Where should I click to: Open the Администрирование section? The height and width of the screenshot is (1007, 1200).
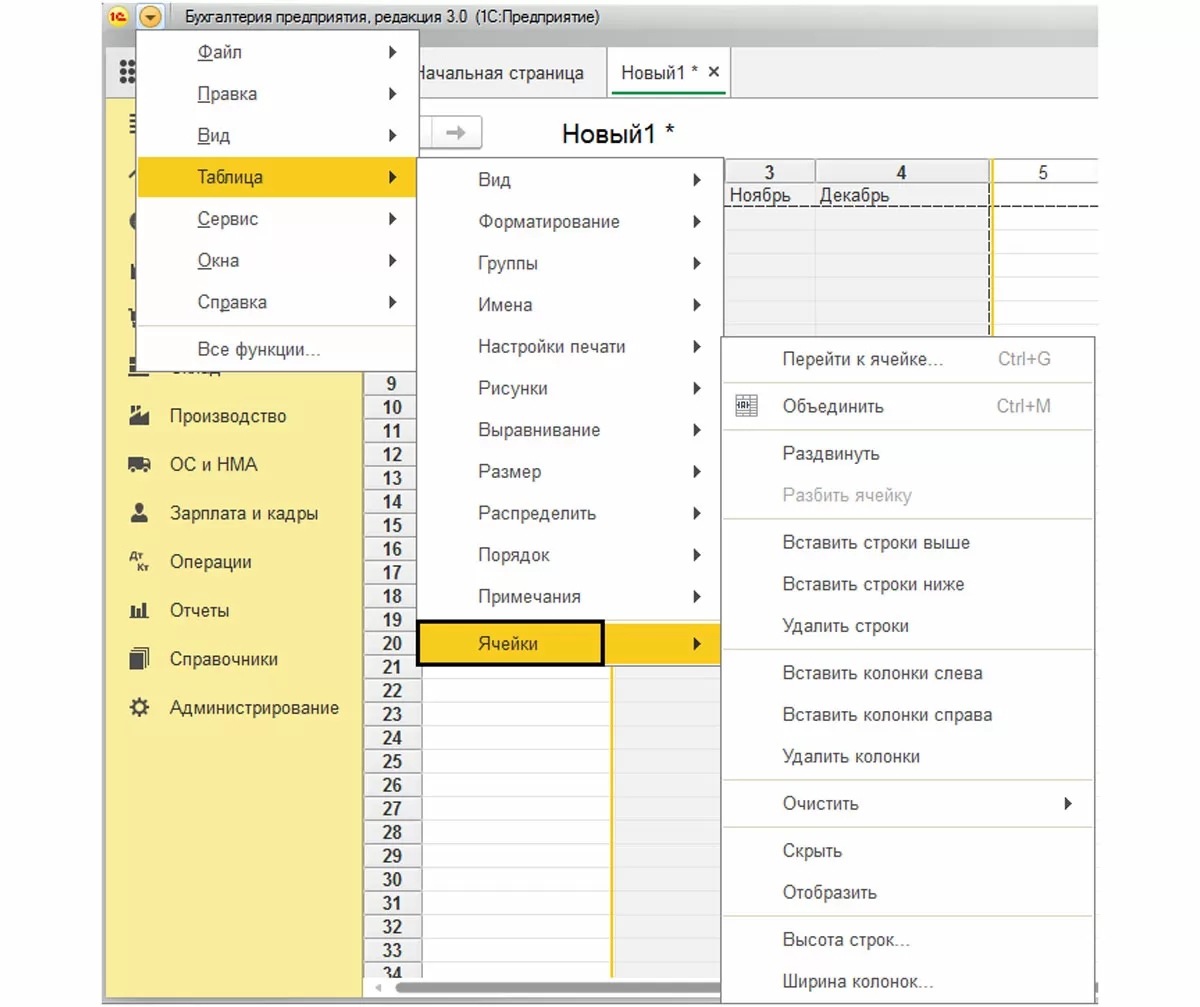coord(254,708)
